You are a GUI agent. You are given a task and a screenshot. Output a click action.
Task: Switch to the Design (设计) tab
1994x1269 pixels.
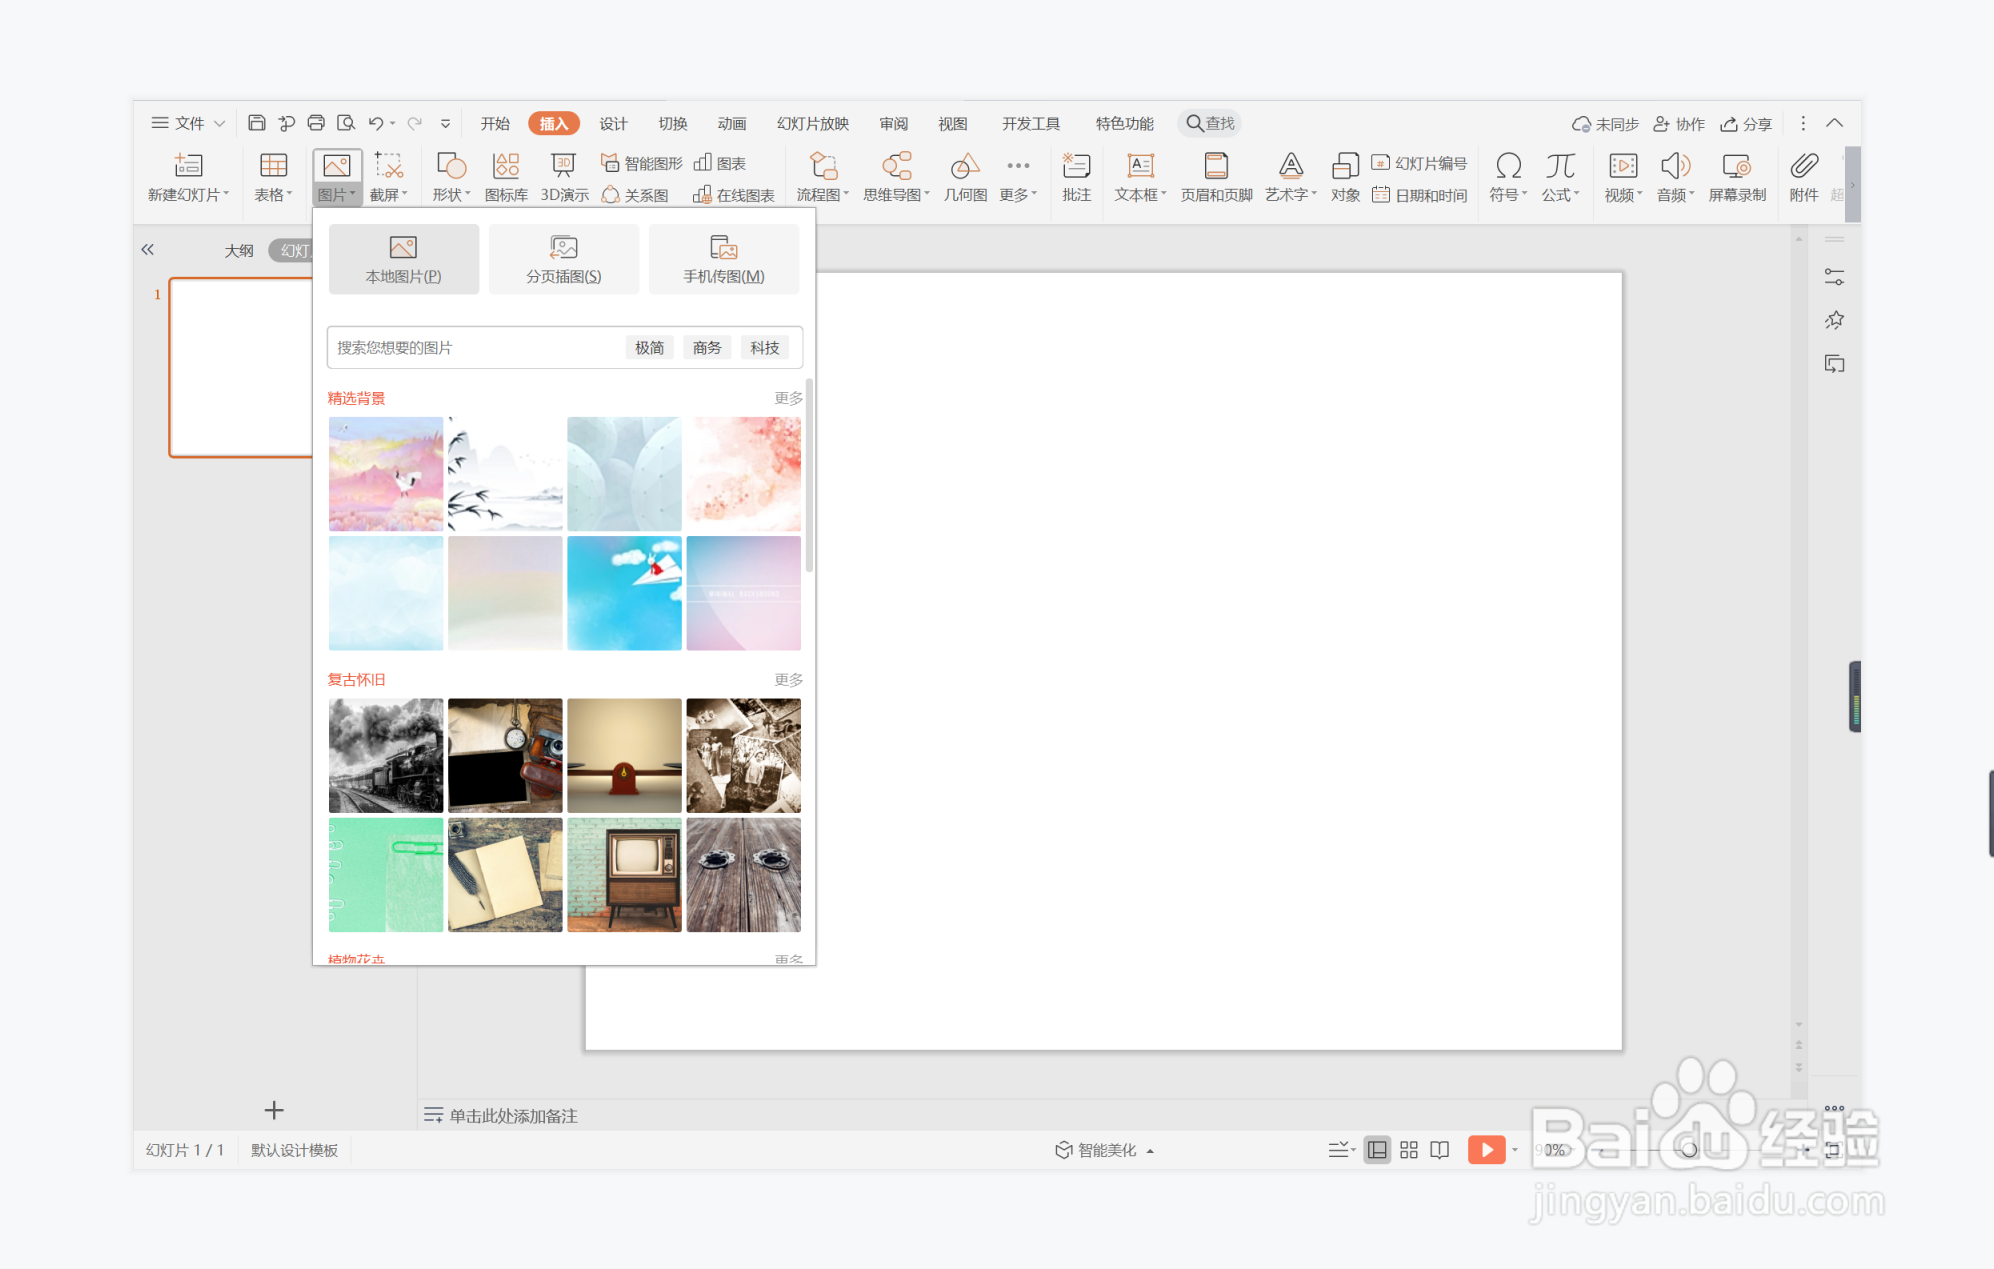(613, 123)
